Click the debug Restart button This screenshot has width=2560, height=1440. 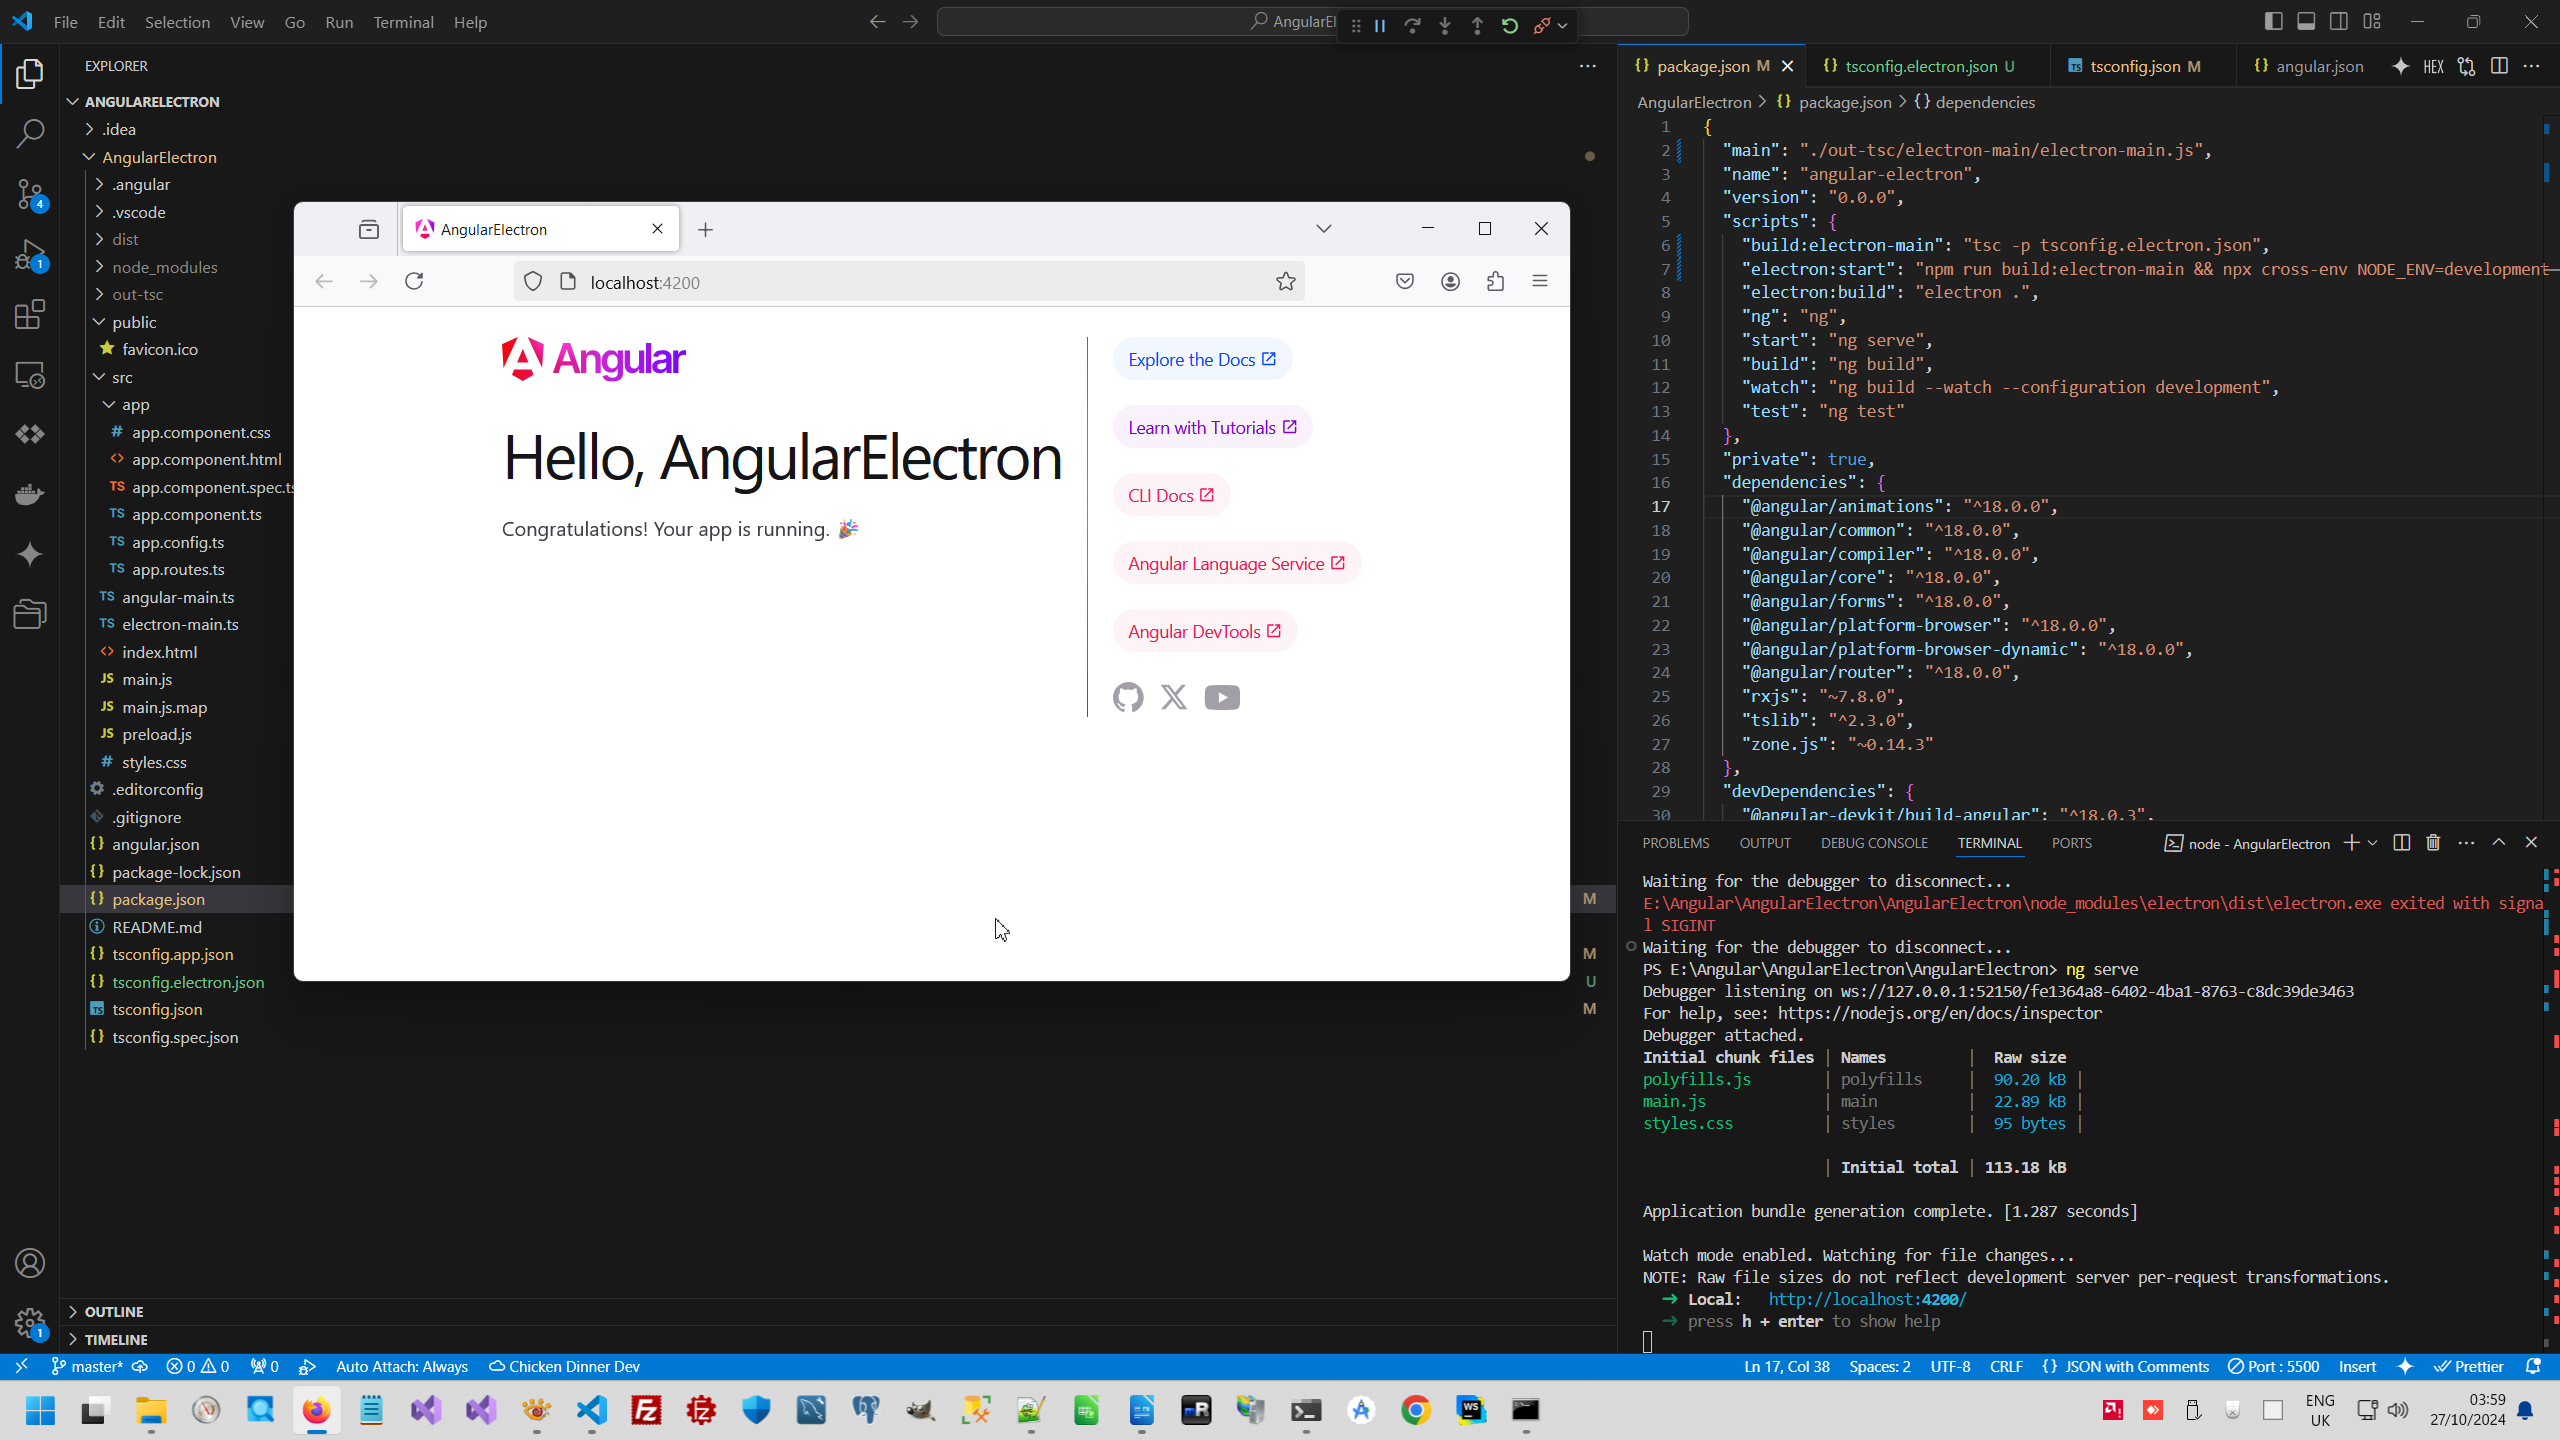click(1509, 26)
